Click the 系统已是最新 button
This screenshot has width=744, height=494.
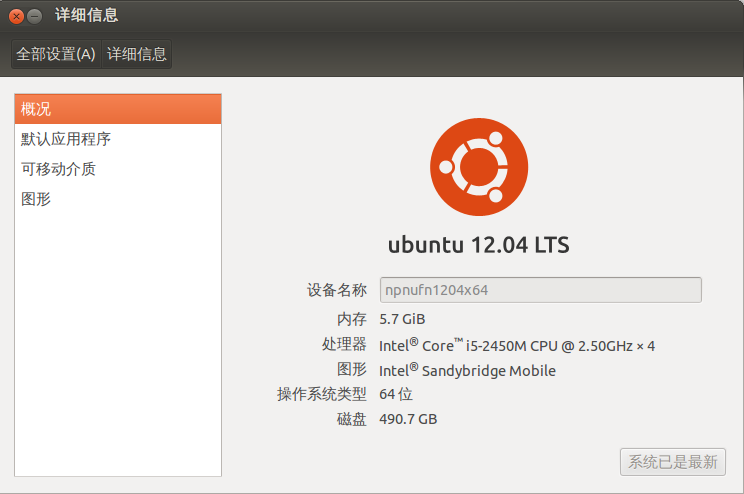[x=672, y=462]
